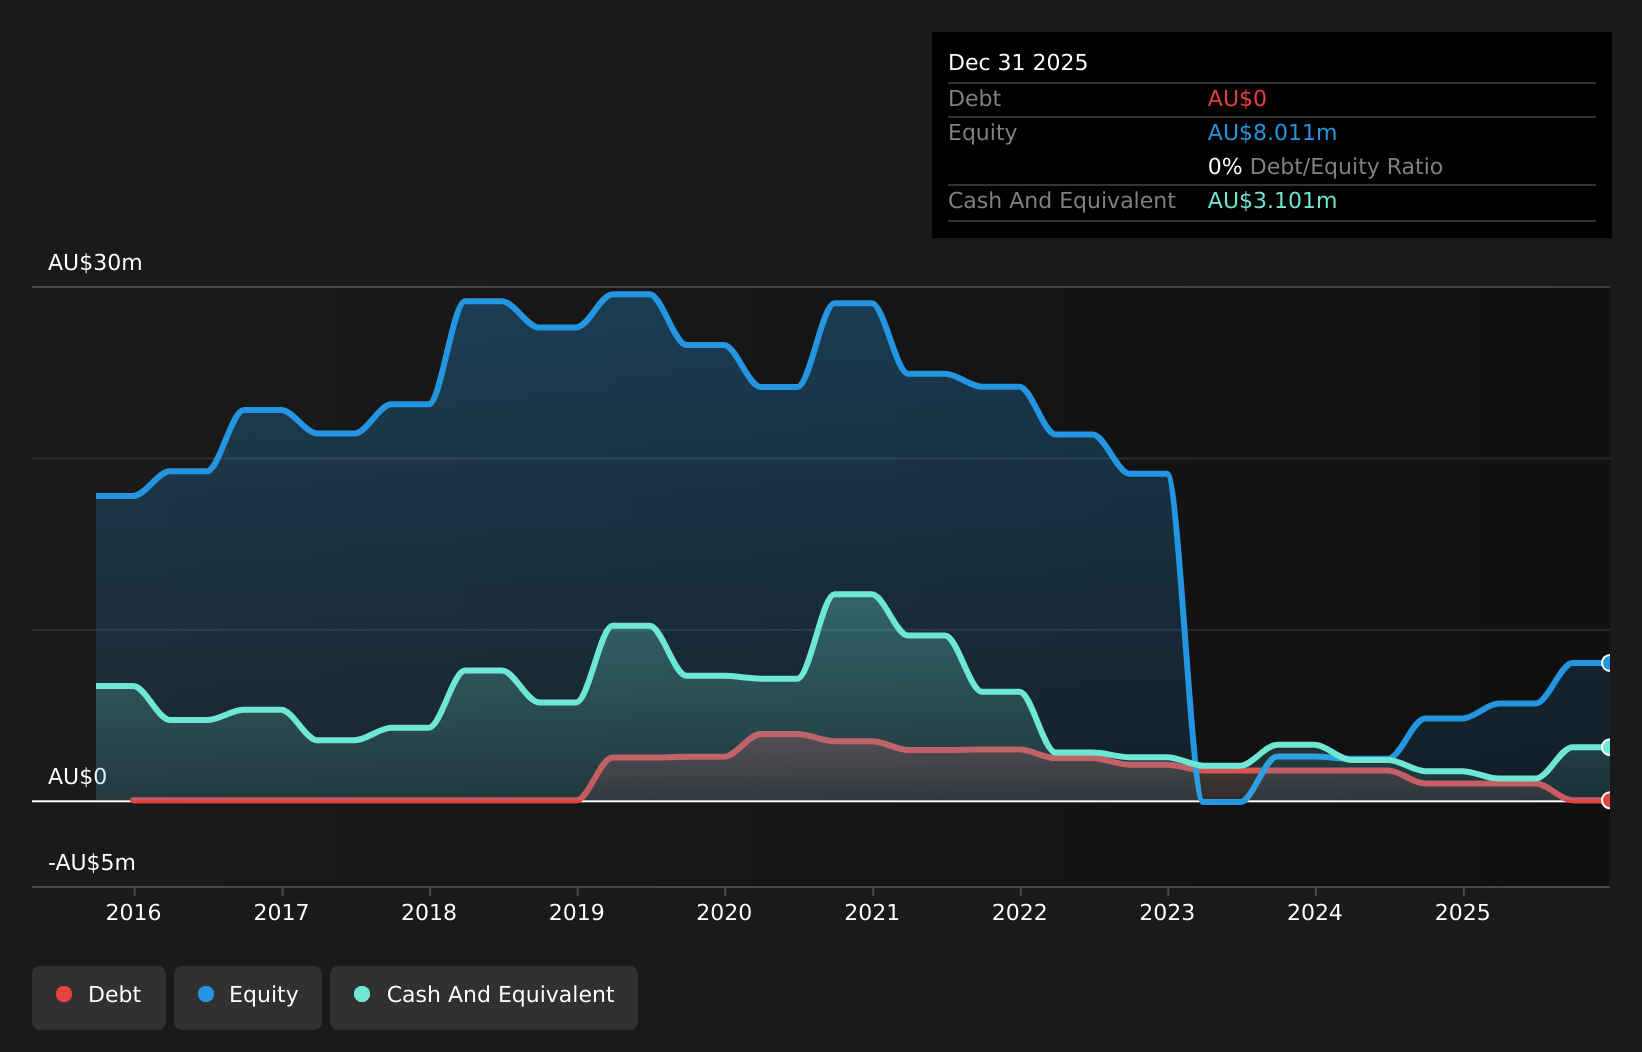Image resolution: width=1642 pixels, height=1052 pixels.
Task: Click the -AU$5m y-axis label
Action: pos(92,863)
